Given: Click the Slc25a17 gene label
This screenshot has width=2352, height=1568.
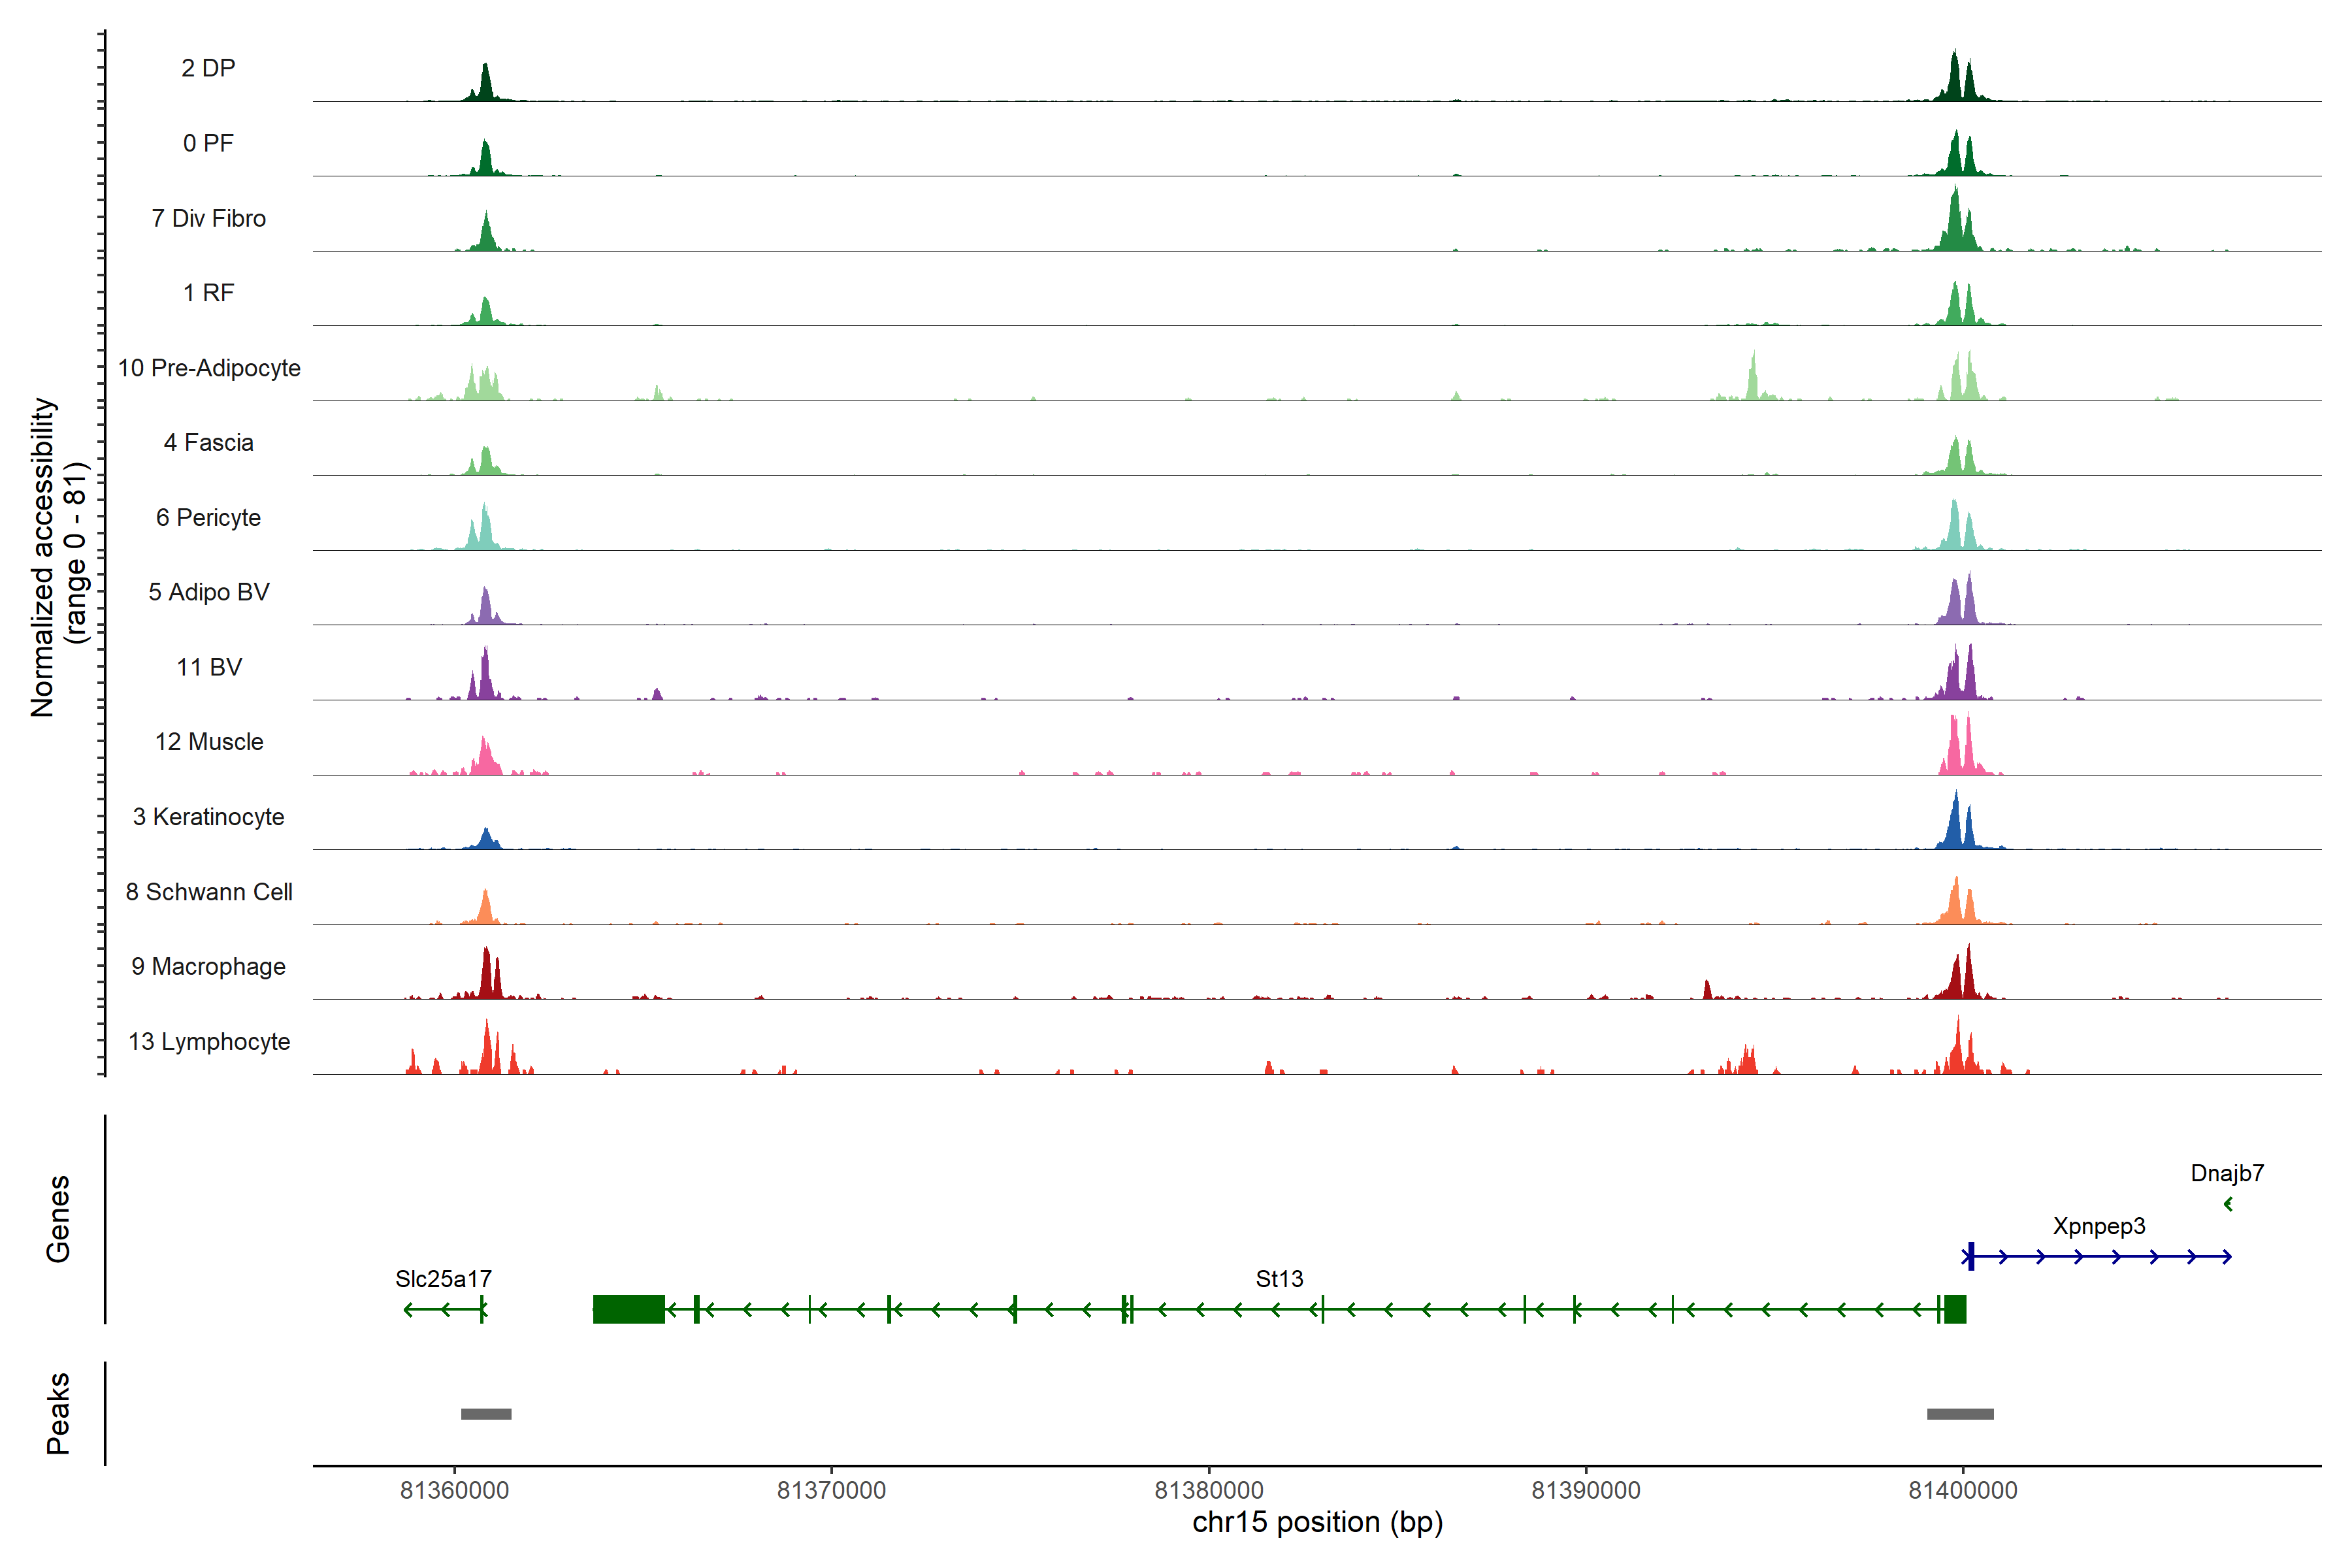Looking at the screenshot, I should (443, 1279).
